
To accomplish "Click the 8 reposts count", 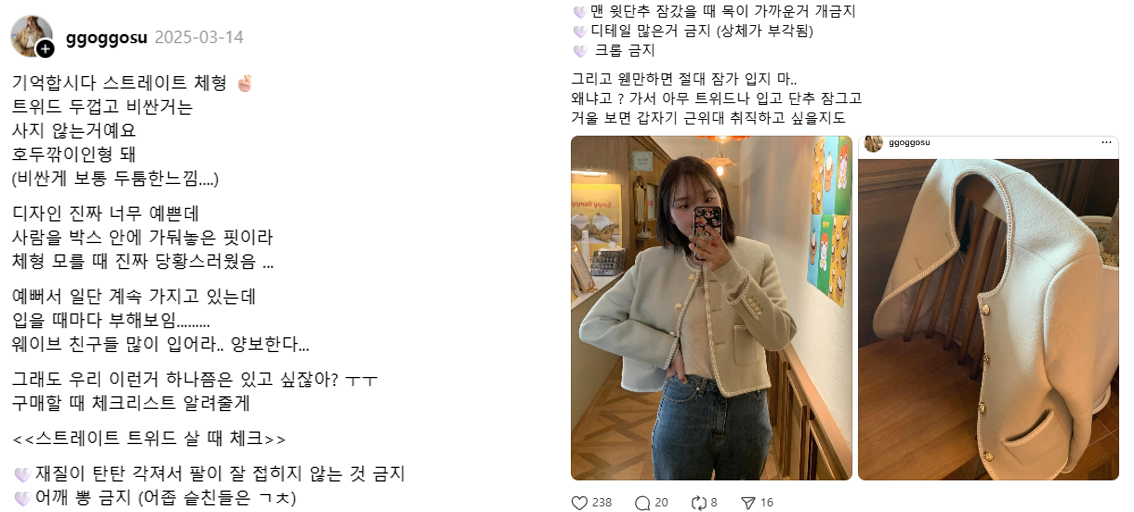I will (715, 503).
